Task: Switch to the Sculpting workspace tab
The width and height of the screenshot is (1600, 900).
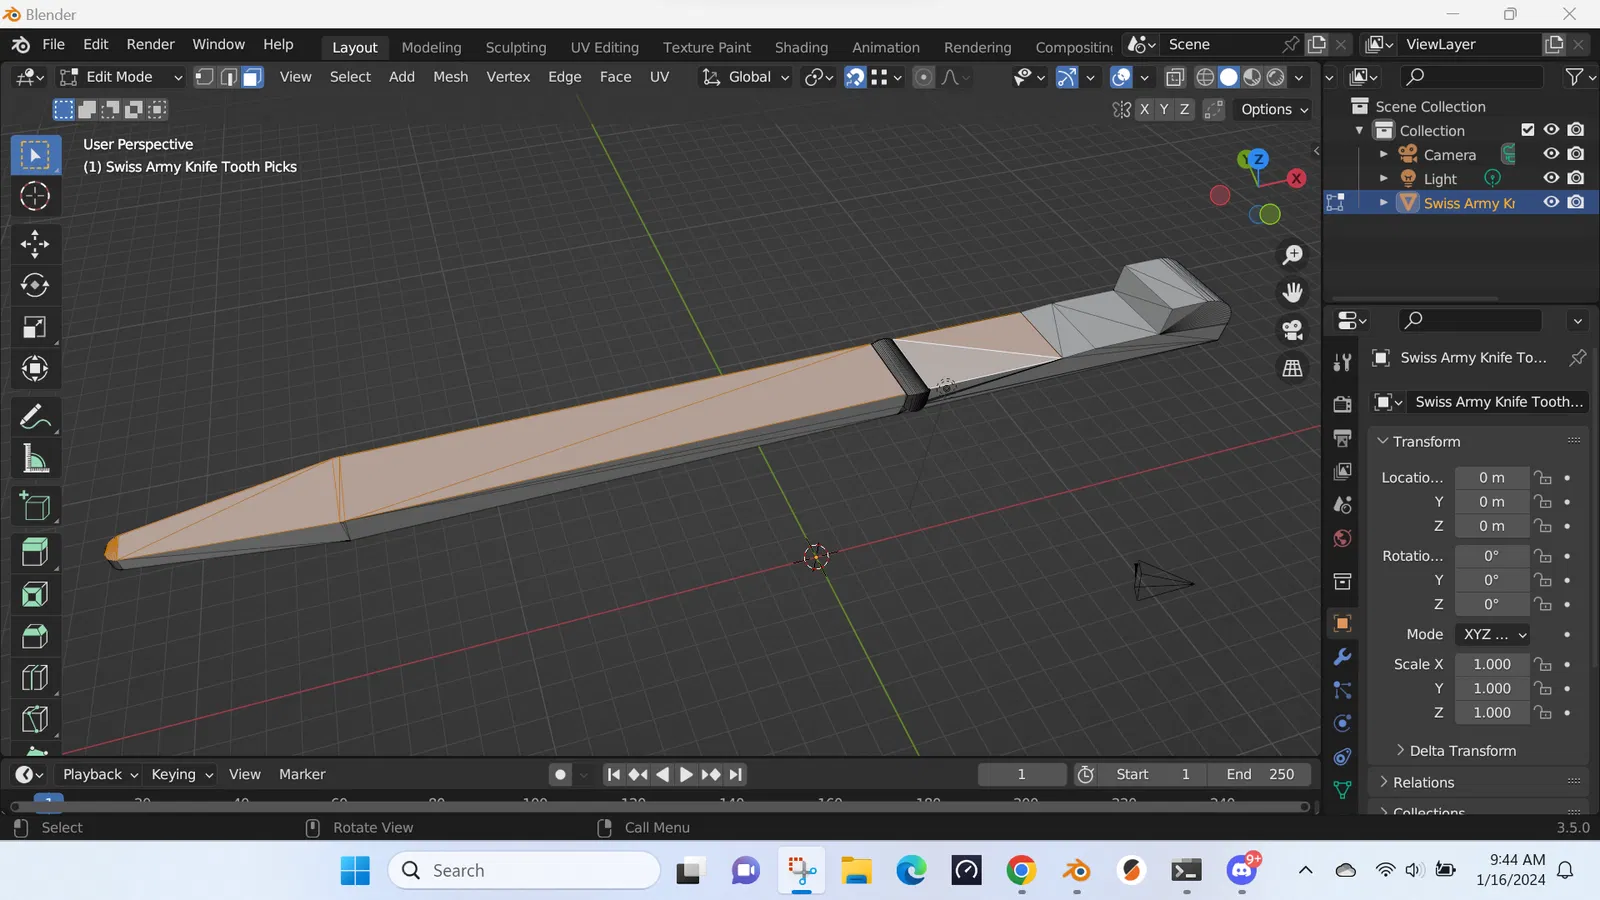Action: point(515,47)
